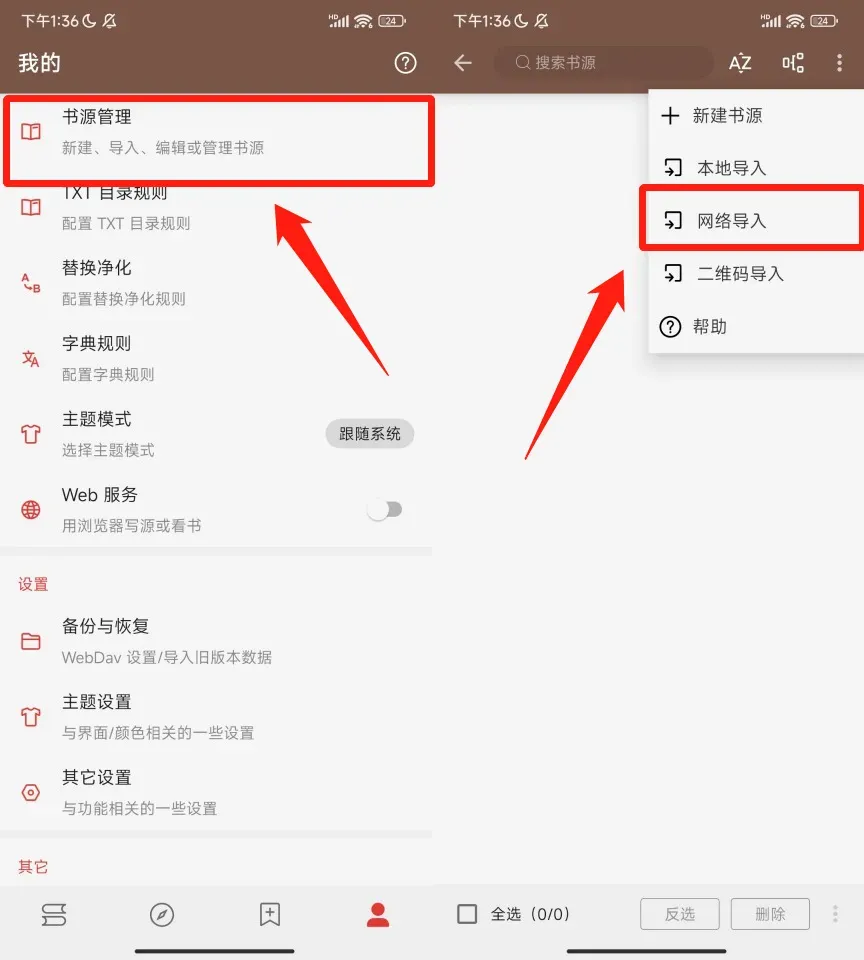Open the AZ sort menu
The image size is (864, 960).
[740, 63]
